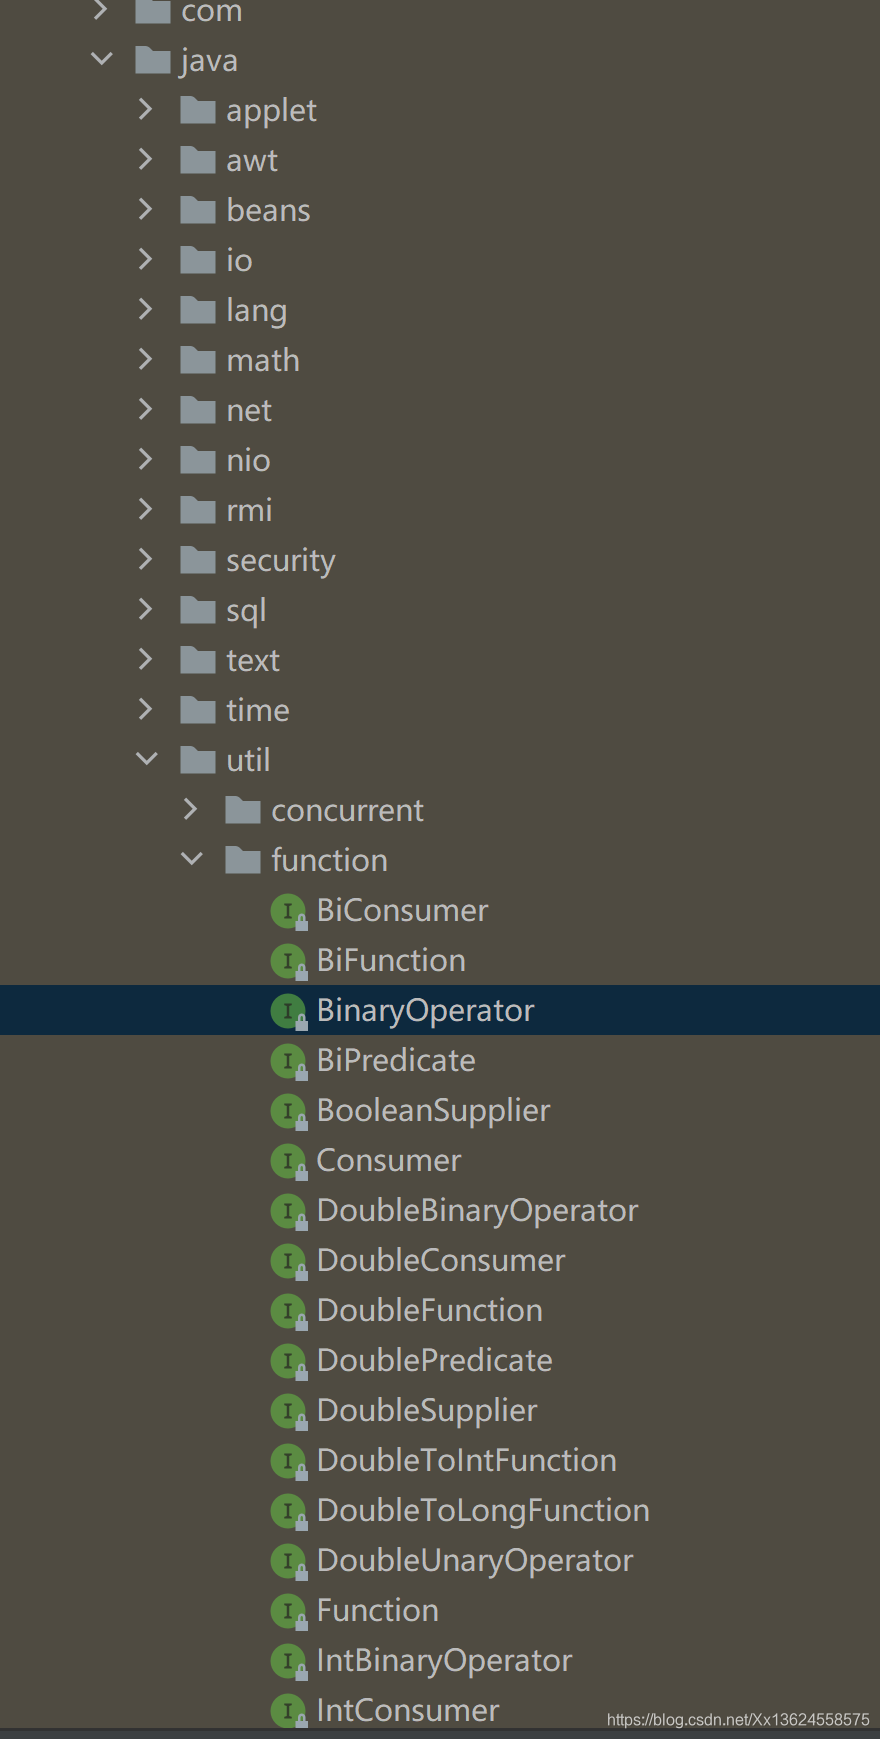Viewport: 880px width, 1739px height.
Task: Select the math package label
Action: click(263, 360)
